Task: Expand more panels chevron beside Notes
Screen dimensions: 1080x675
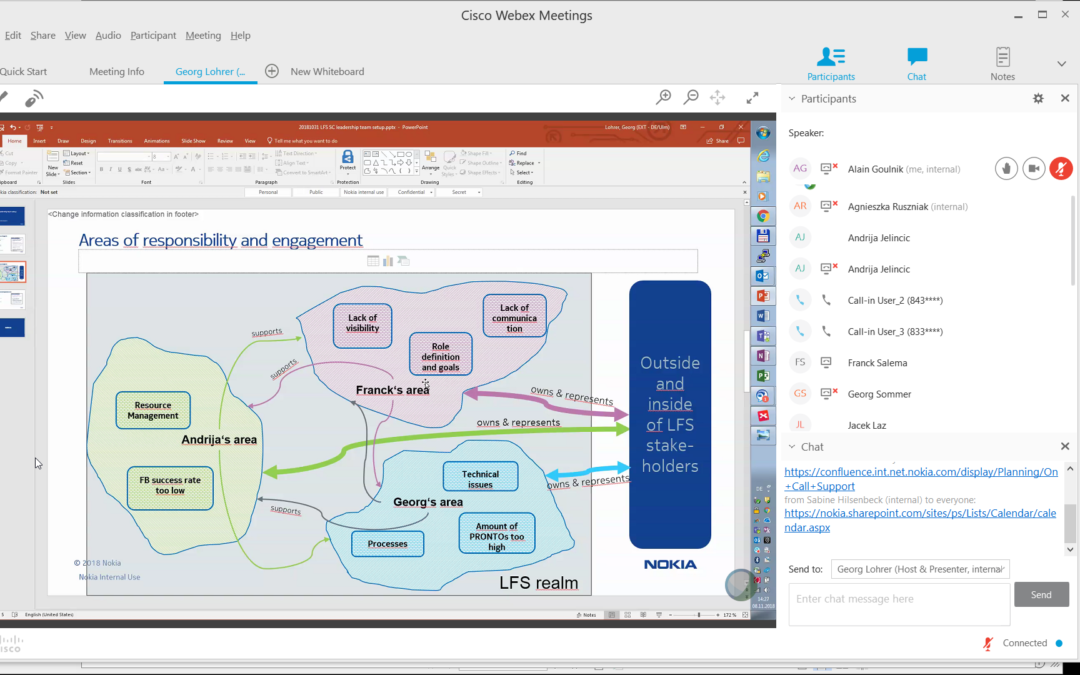Action: tap(1061, 64)
